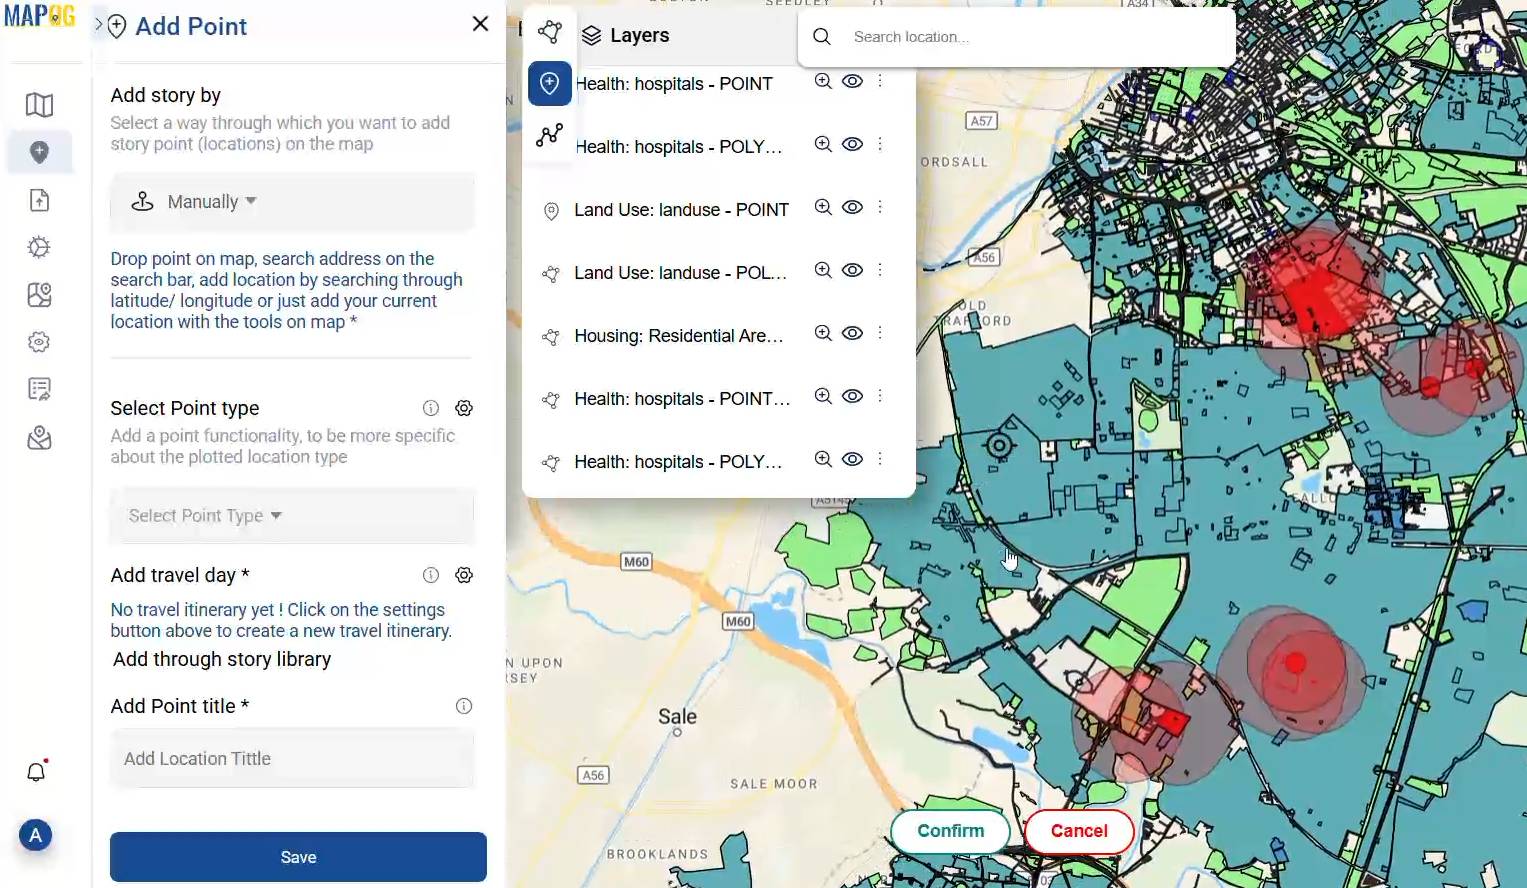
Task: Select the add point tool on map
Action: 549,83
